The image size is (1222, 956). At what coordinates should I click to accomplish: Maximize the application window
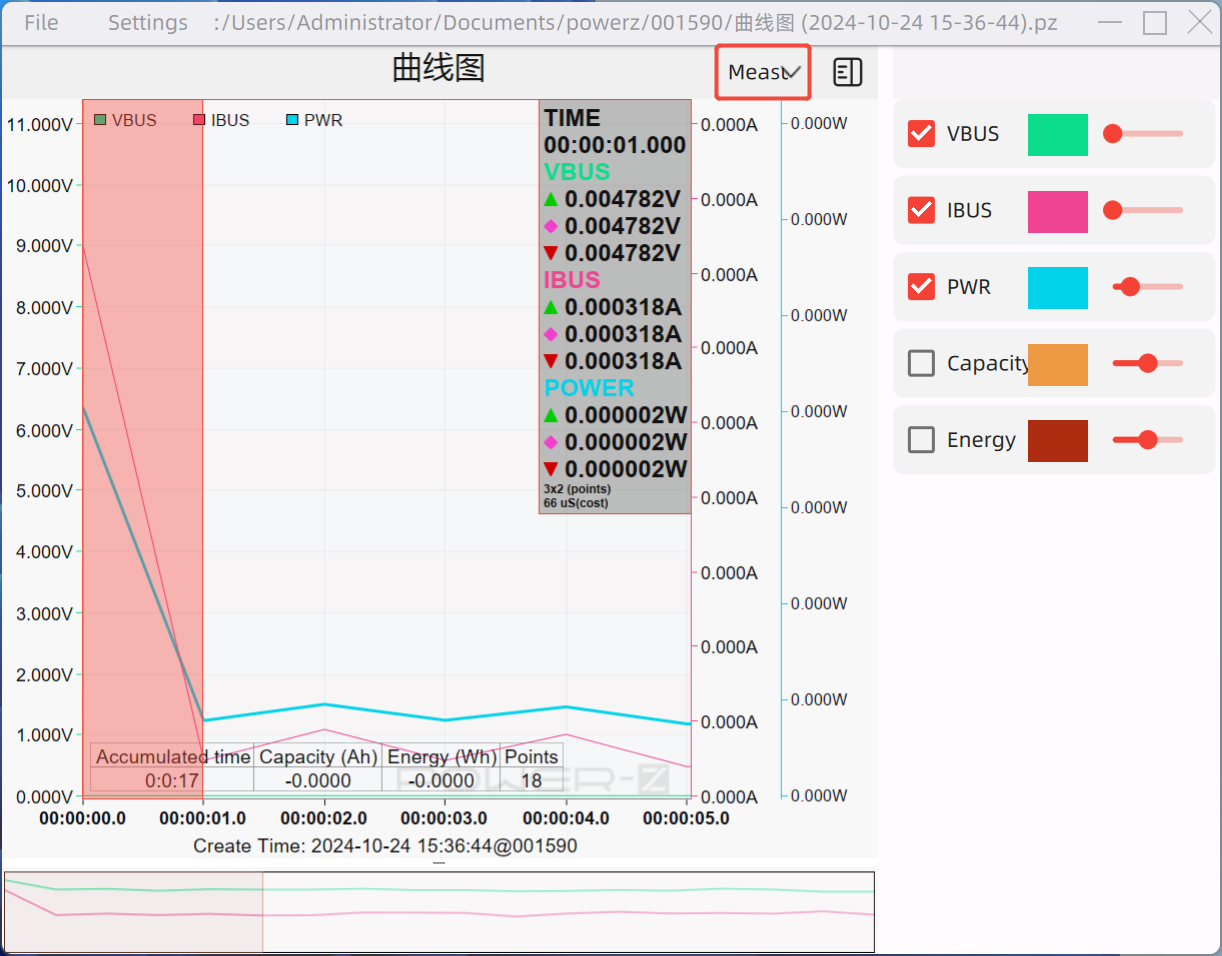click(x=1155, y=22)
